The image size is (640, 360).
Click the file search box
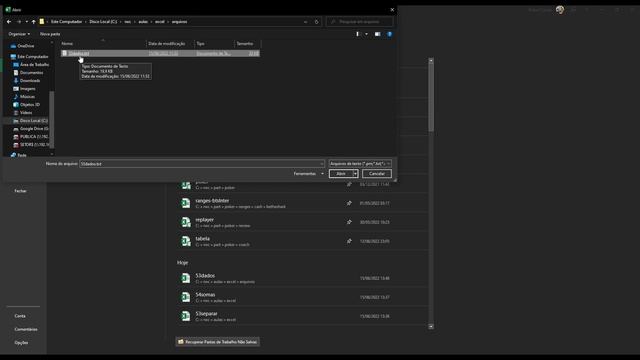[x=360, y=22]
